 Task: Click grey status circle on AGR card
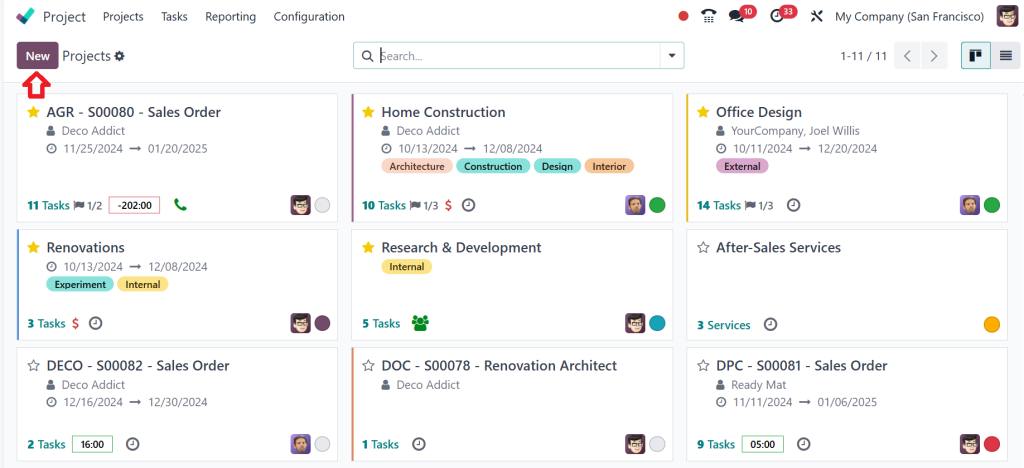[x=322, y=205]
